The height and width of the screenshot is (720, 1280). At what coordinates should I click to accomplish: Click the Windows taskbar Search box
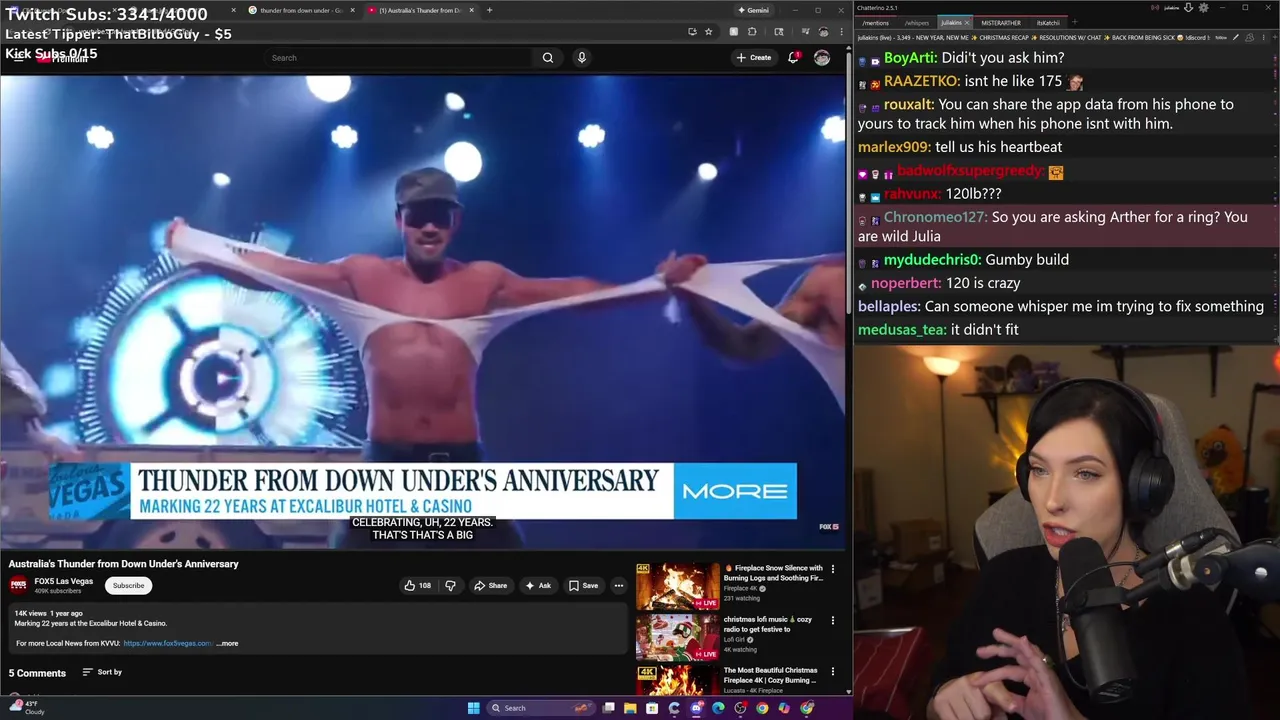[541, 708]
